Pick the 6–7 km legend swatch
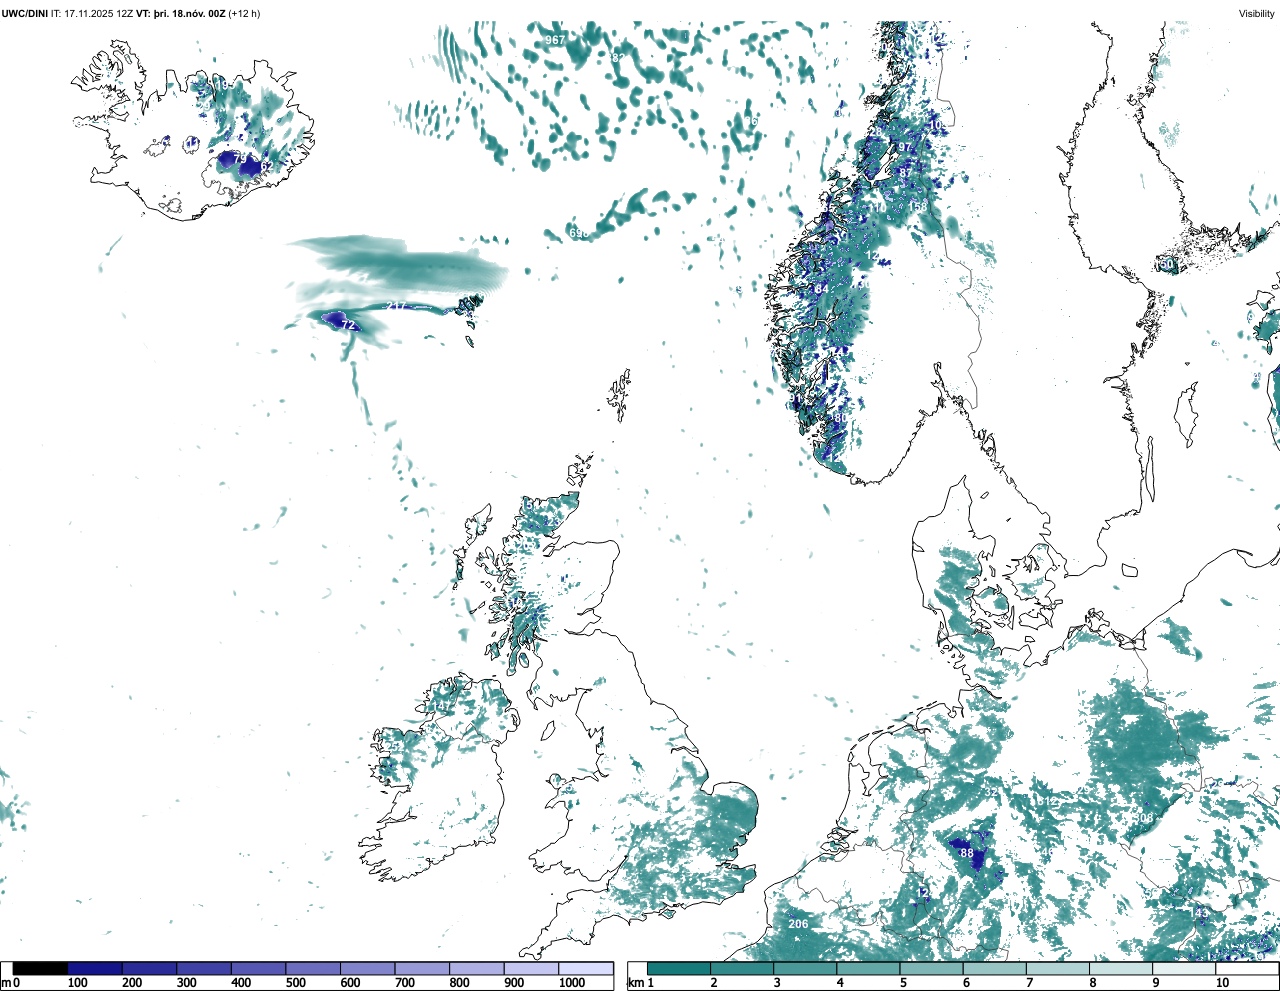The width and height of the screenshot is (1280, 991). coord(995,969)
